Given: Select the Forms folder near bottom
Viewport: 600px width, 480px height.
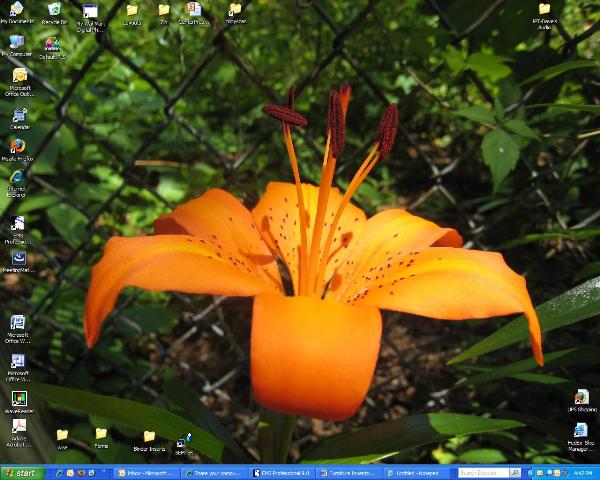Looking at the screenshot, I should (101, 438).
